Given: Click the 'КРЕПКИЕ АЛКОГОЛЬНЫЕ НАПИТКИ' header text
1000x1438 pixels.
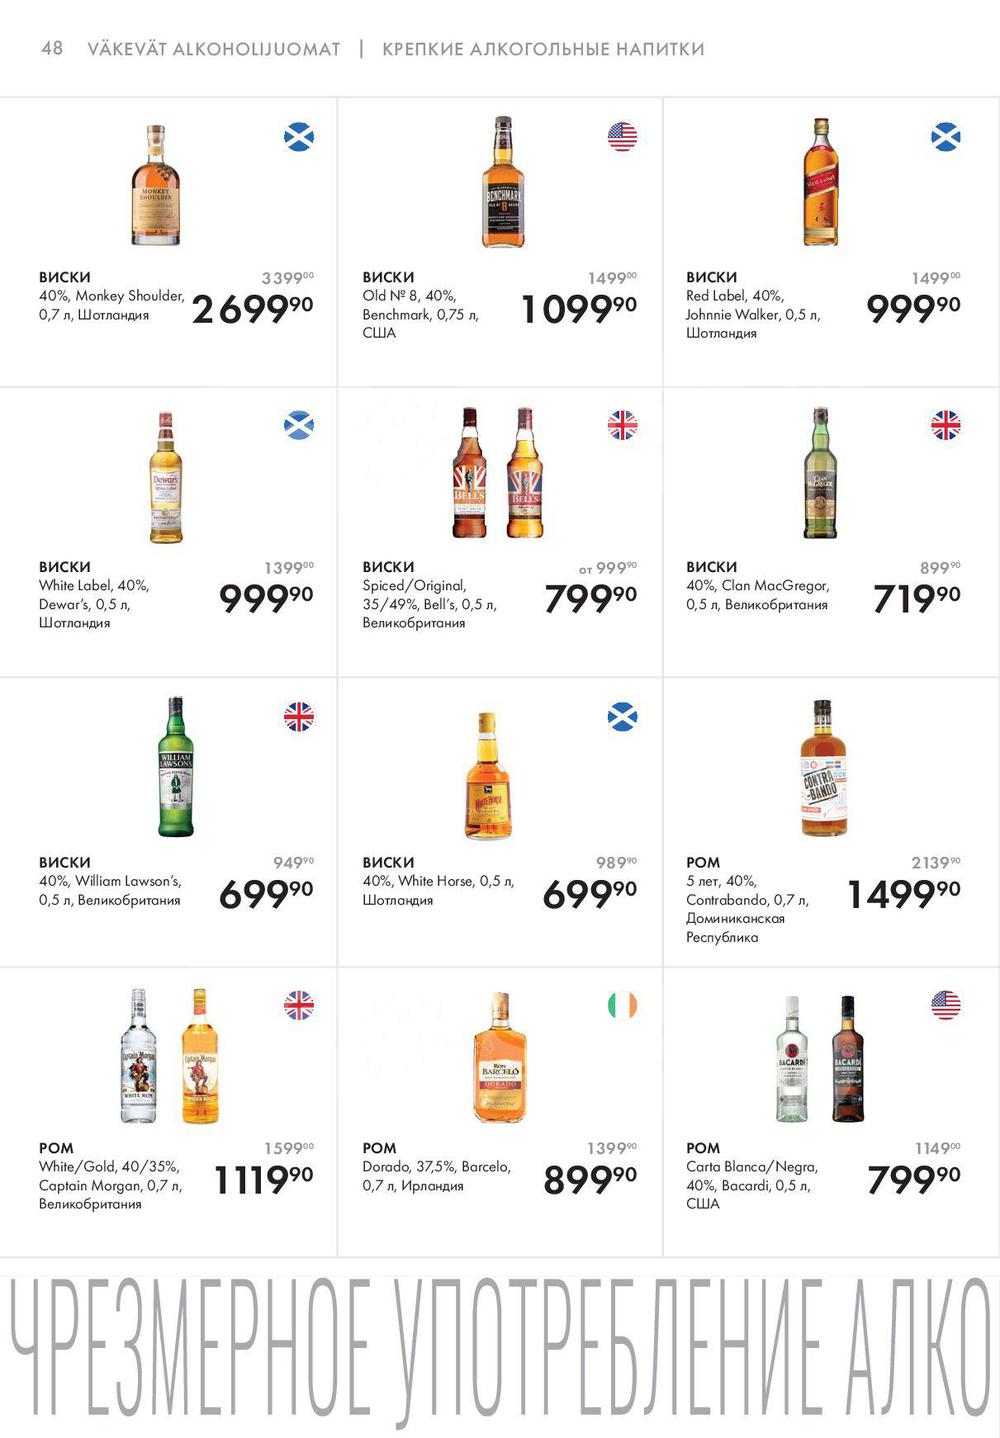Looking at the screenshot, I should [543, 49].
